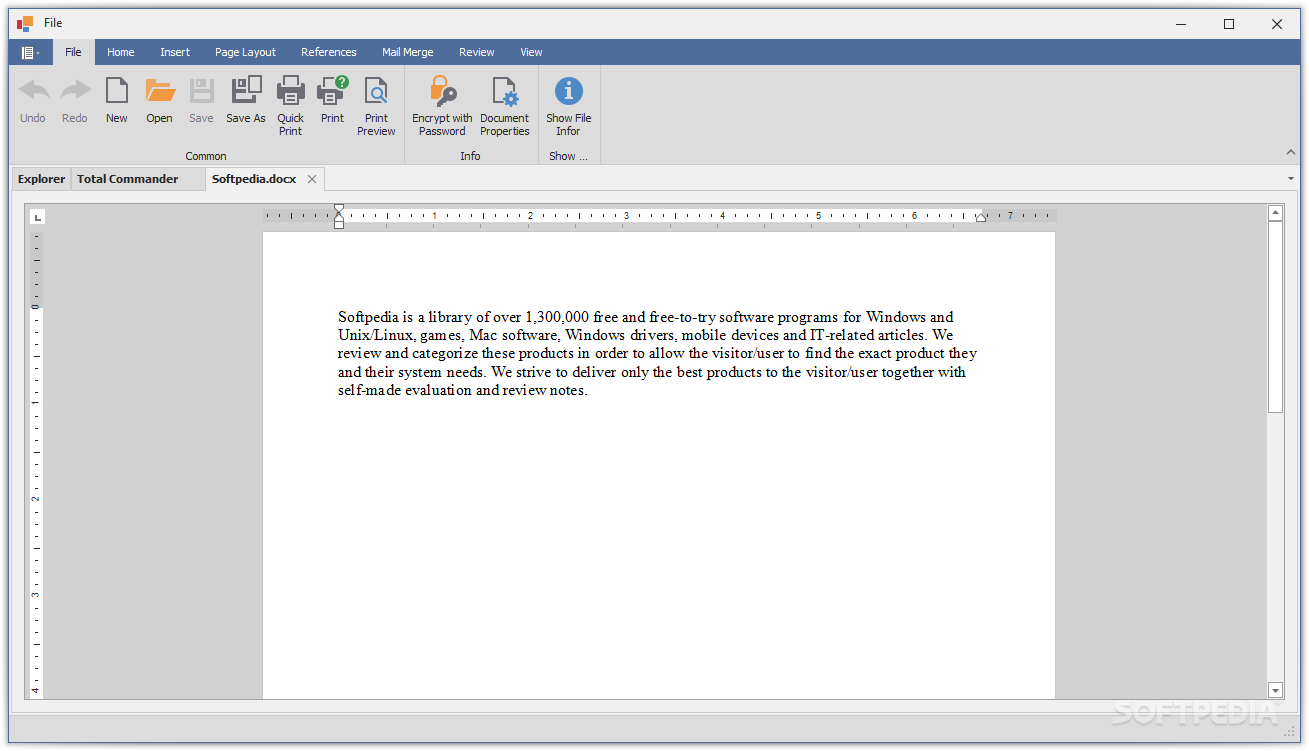Click the vertical scrollbar down arrow

tap(1275, 690)
